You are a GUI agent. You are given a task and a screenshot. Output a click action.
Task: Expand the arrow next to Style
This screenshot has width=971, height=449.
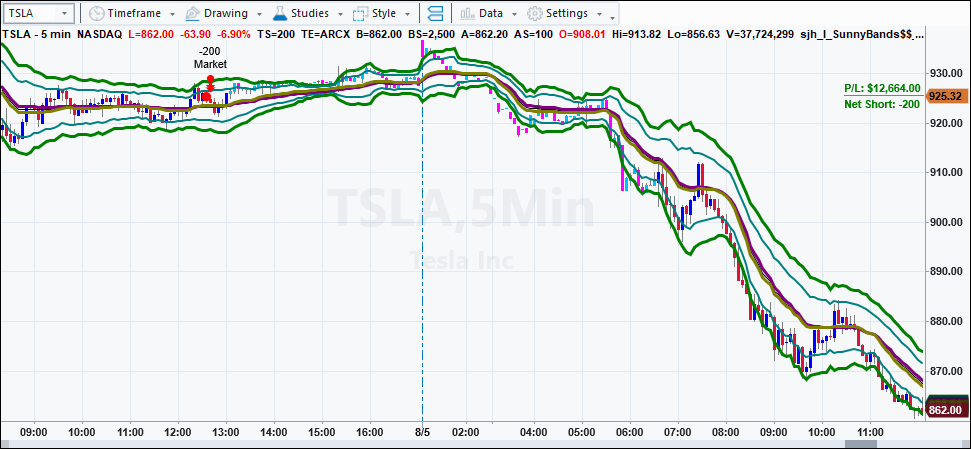(407, 14)
